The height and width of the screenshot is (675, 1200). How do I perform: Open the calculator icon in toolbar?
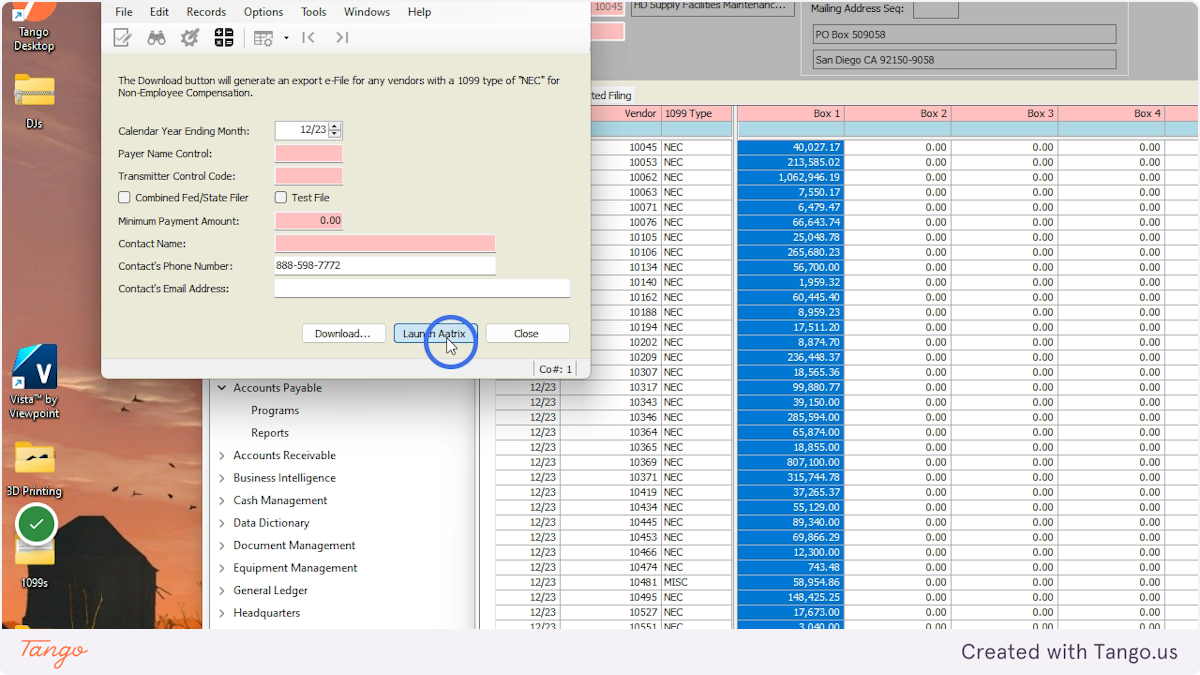tap(224, 38)
